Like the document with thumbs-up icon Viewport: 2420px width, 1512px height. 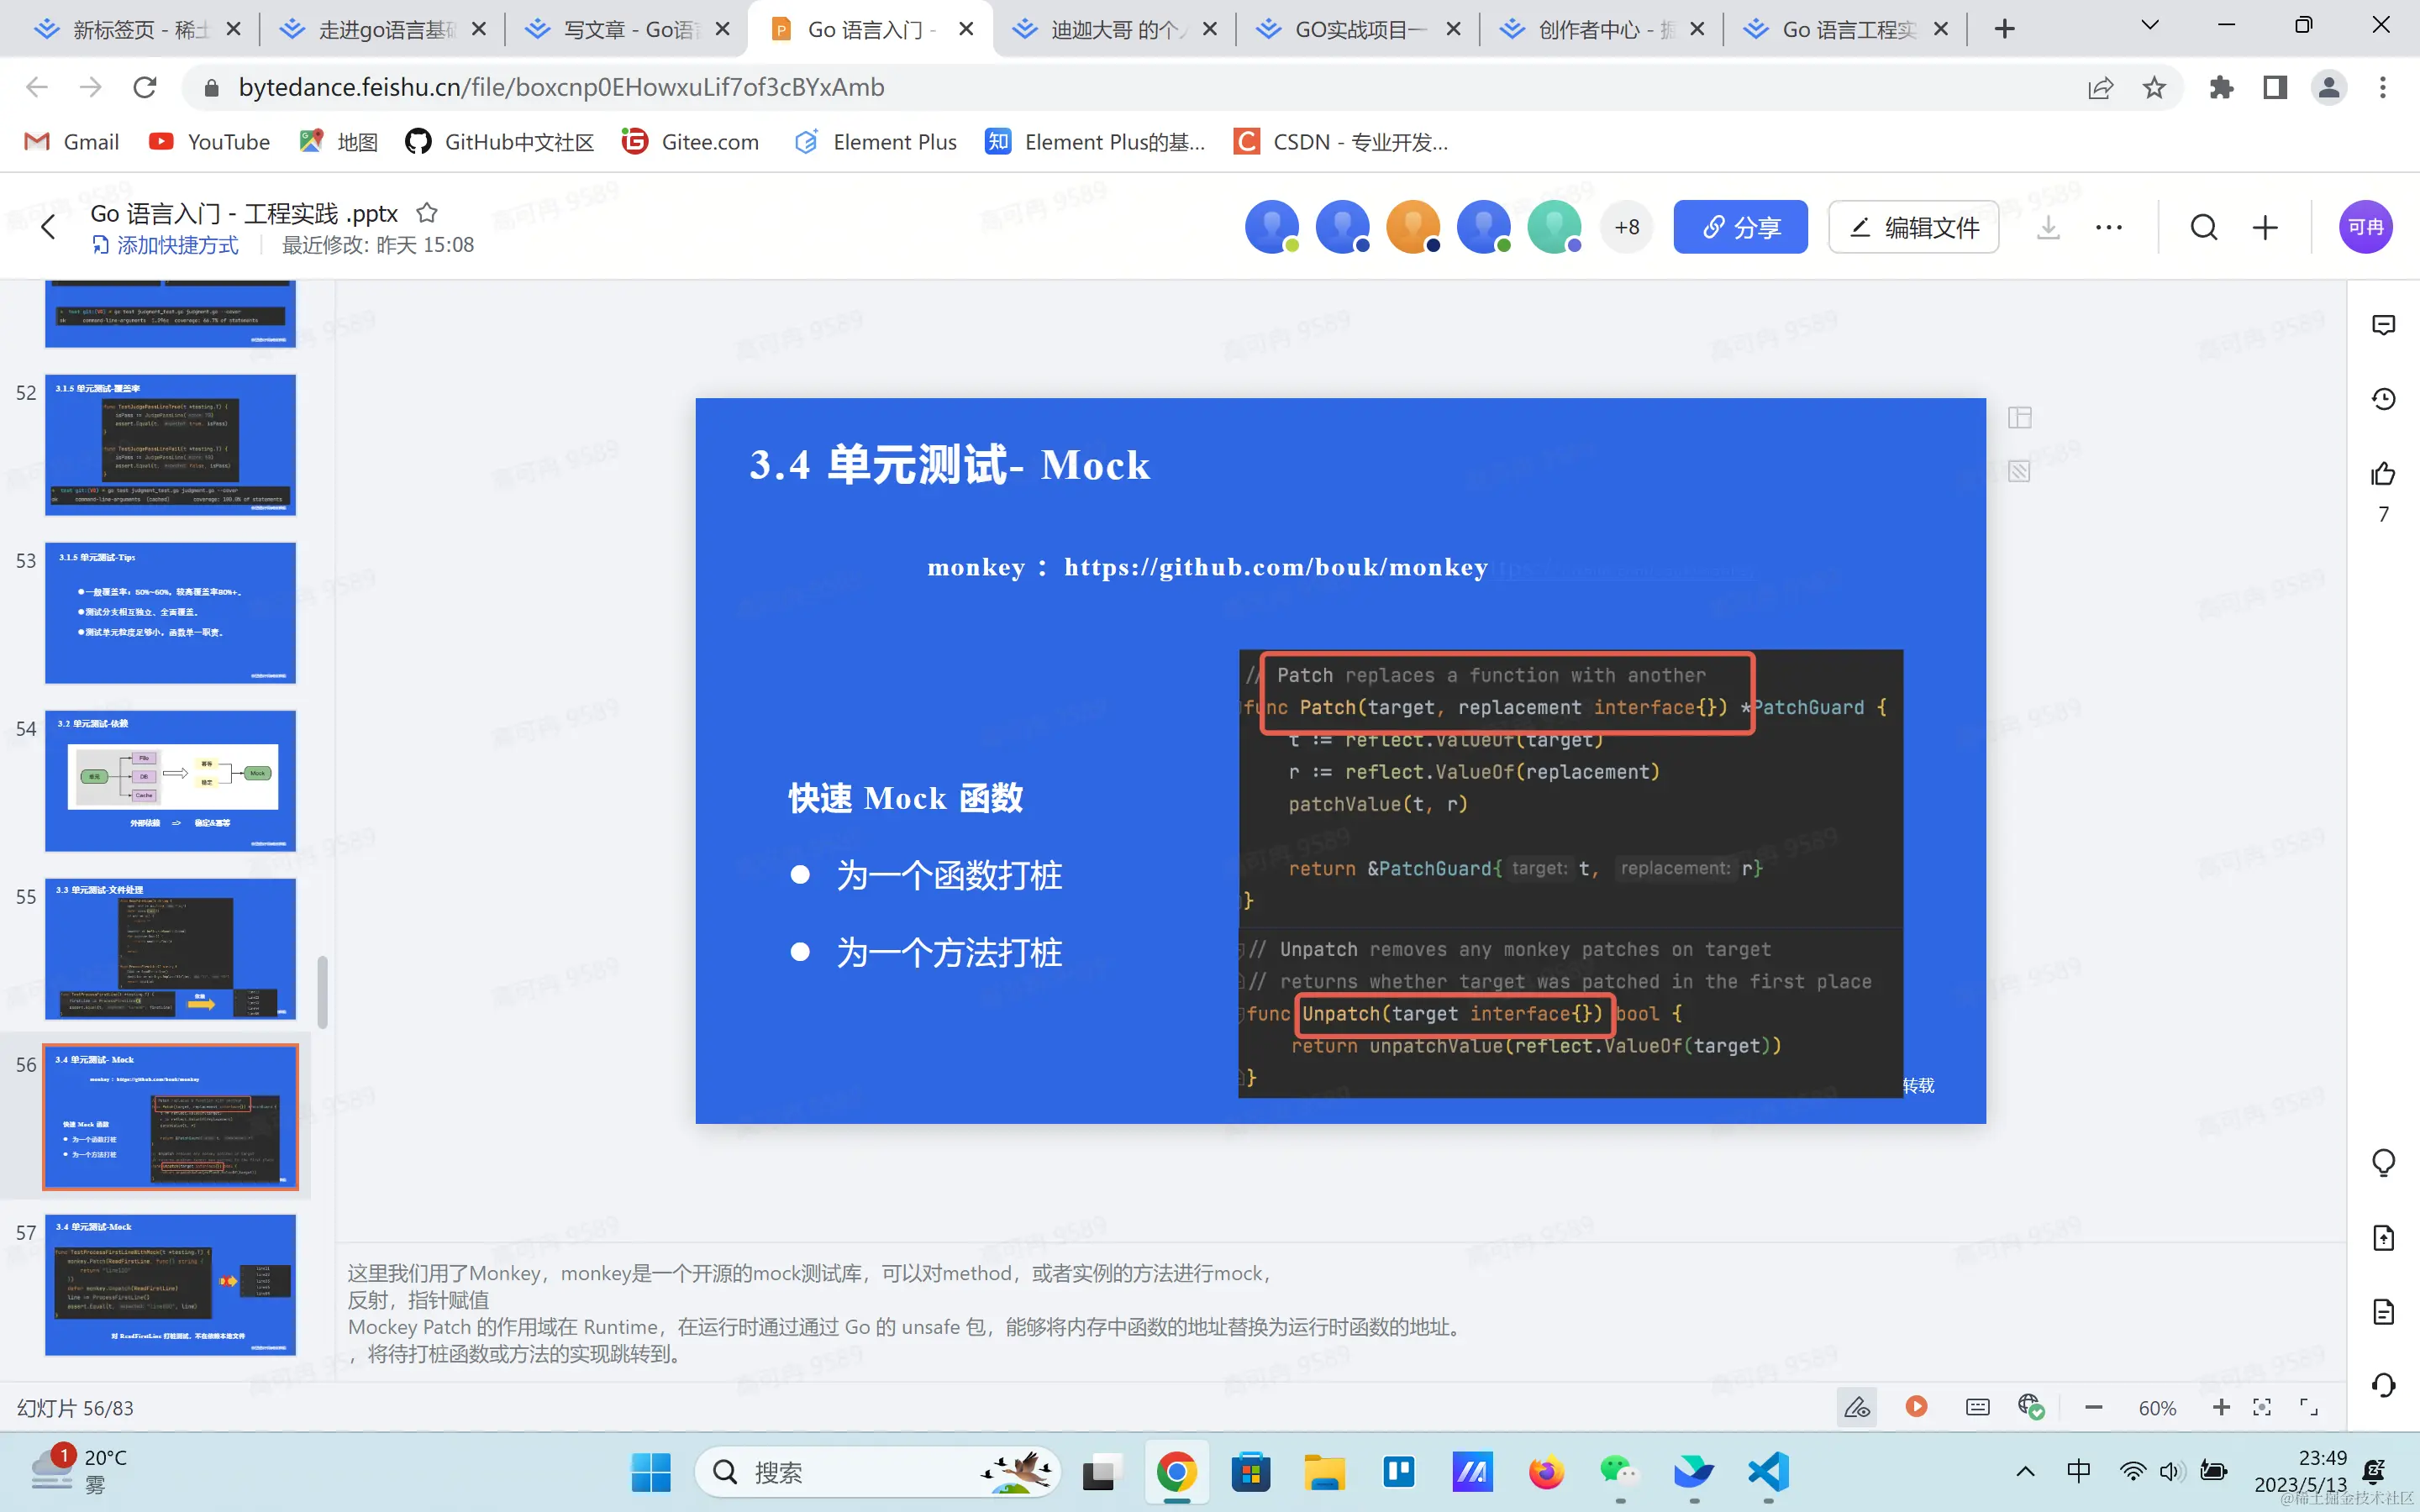pyautogui.click(x=2383, y=474)
